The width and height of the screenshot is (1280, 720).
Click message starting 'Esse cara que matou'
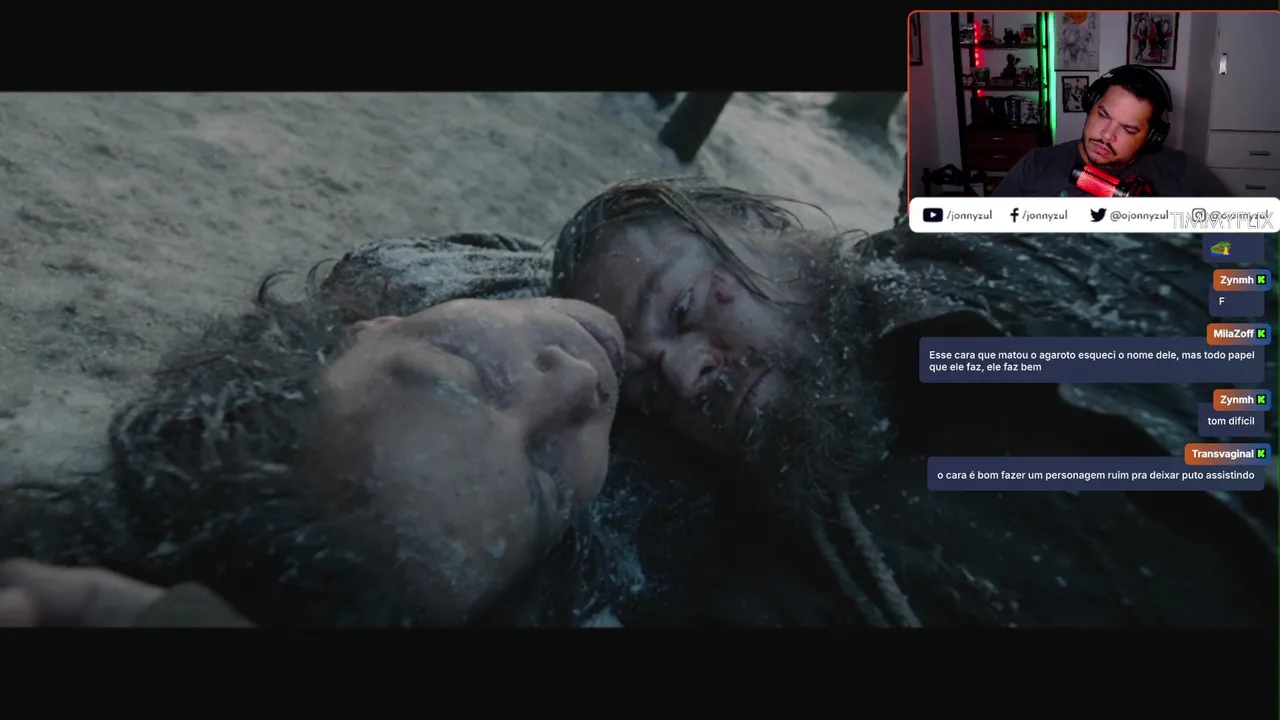coord(1092,361)
